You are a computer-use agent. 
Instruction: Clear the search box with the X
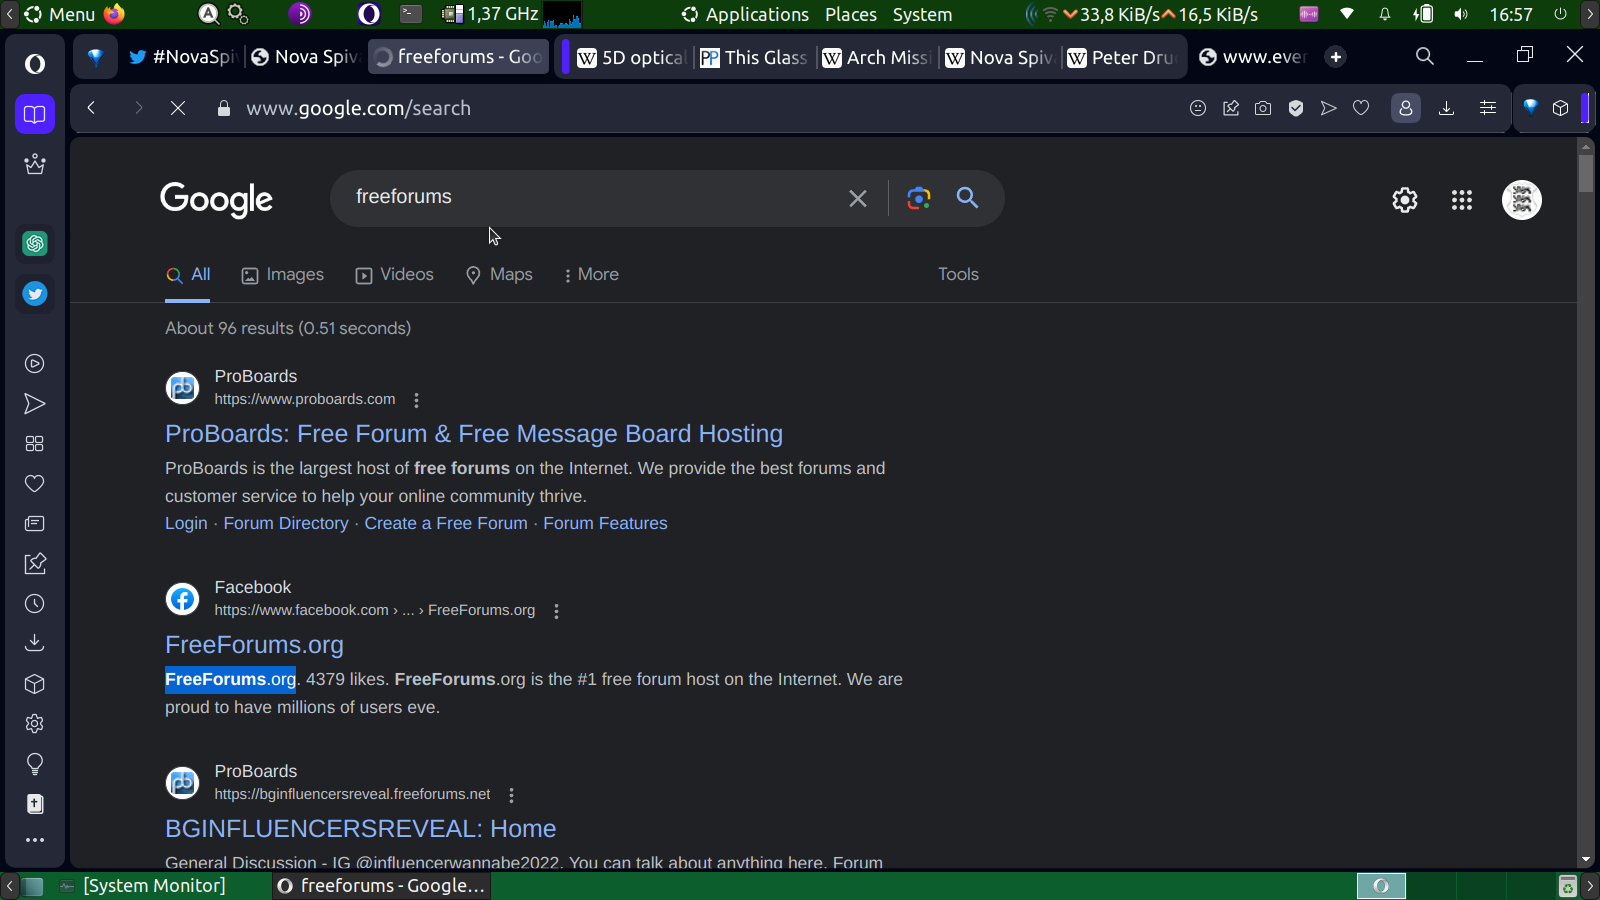click(858, 198)
